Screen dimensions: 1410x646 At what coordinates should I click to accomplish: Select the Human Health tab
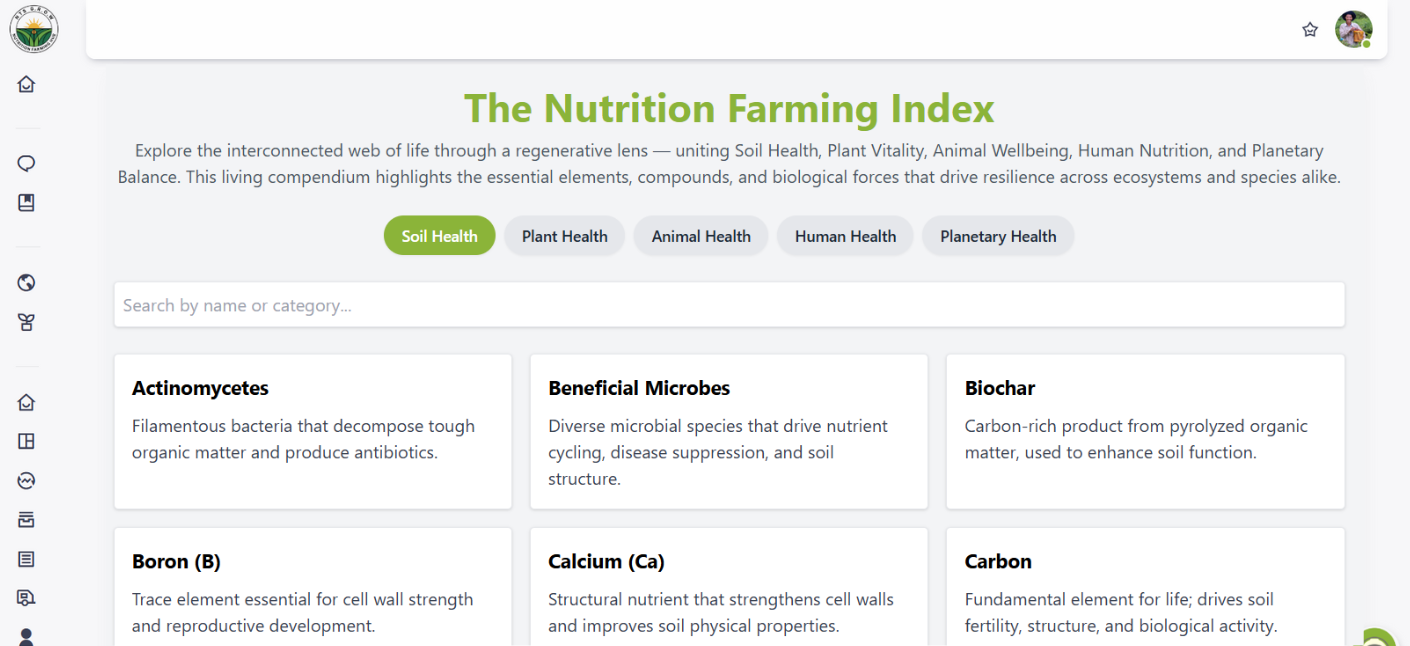tap(845, 236)
